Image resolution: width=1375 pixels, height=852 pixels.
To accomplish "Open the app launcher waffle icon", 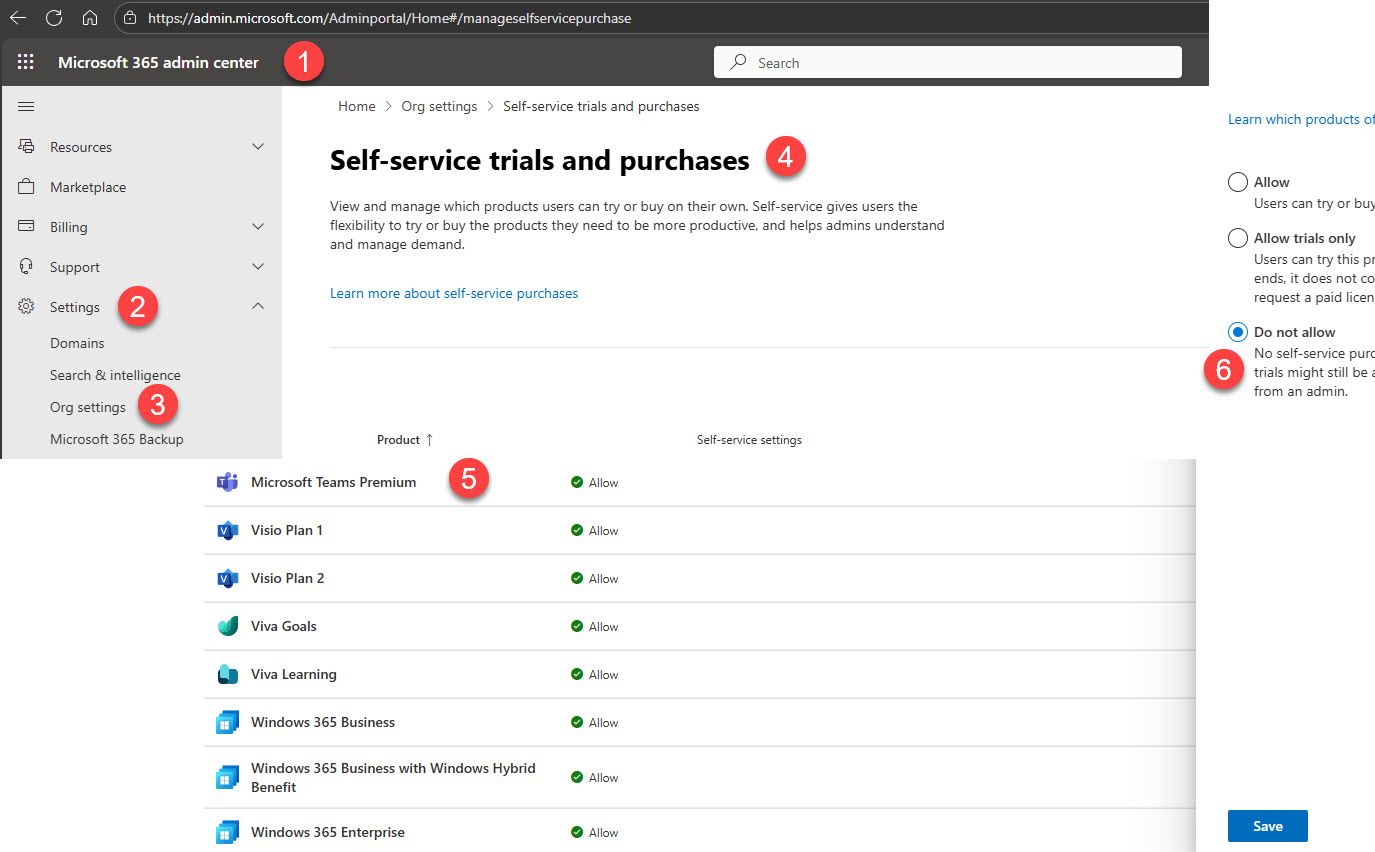I will (x=26, y=62).
